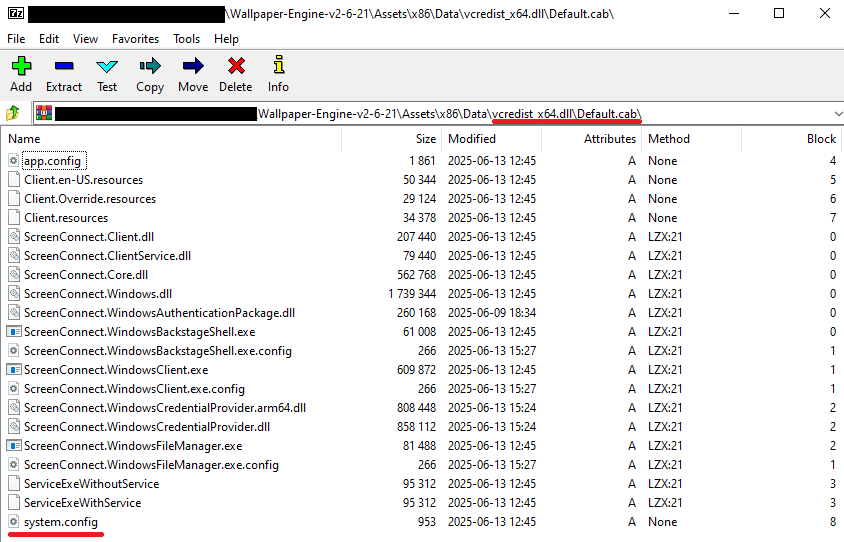The width and height of the screenshot is (844, 542).
Task: Select ServiceExeWithoutService file
Action: 92,484
